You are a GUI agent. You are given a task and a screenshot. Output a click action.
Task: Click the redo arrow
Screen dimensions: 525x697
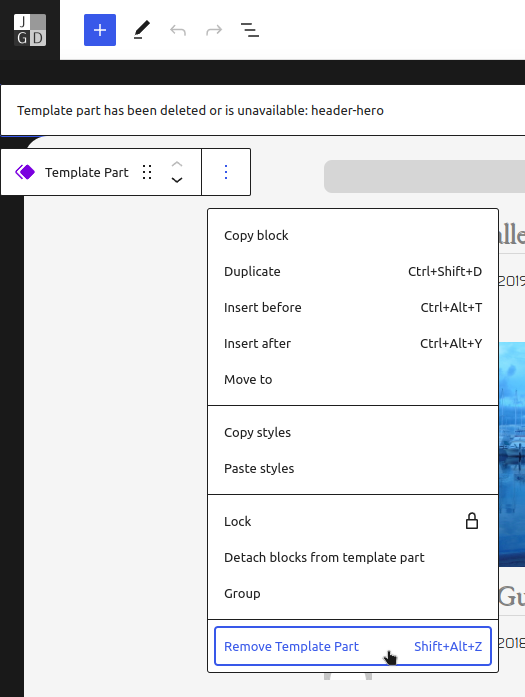[214, 30]
